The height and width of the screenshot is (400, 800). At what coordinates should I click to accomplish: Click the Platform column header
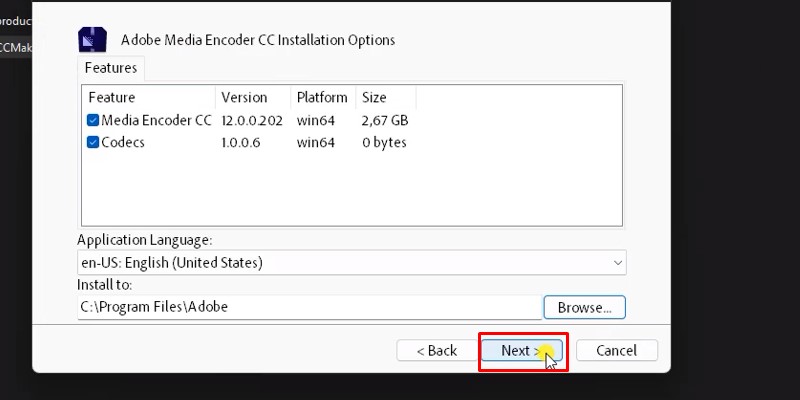pos(322,98)
